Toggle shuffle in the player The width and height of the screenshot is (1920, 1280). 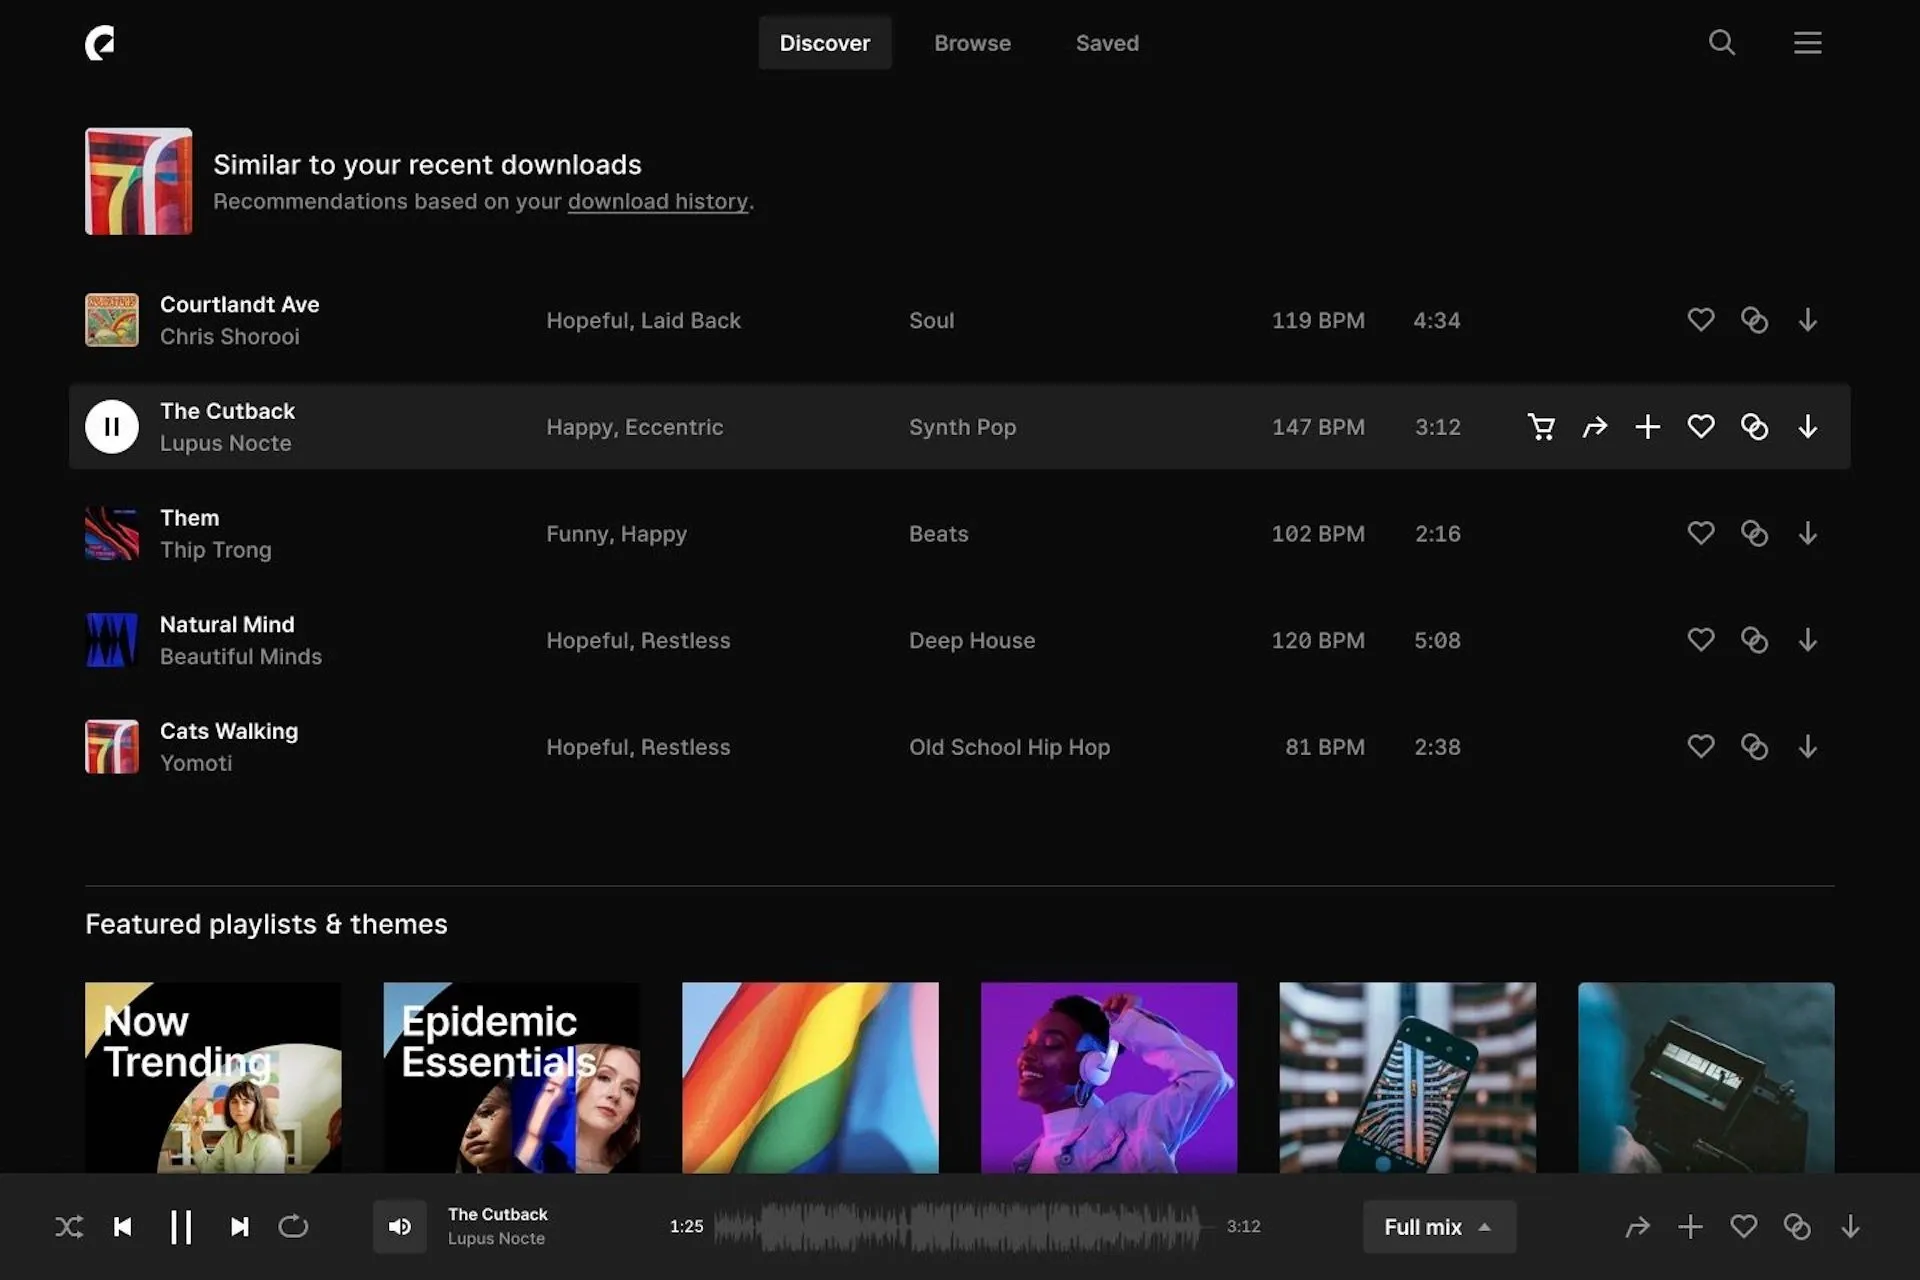(x=68, y=1226)
